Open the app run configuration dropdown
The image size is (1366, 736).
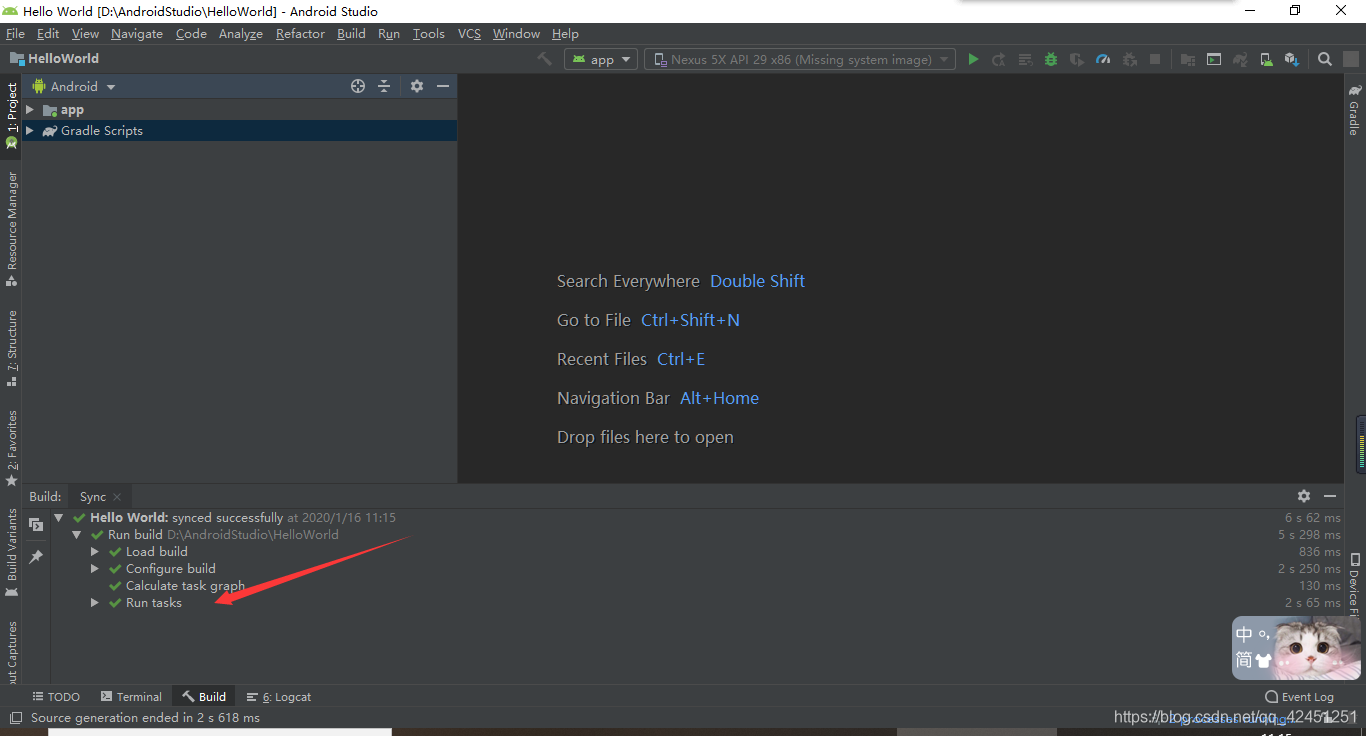[x=601, y=59]
